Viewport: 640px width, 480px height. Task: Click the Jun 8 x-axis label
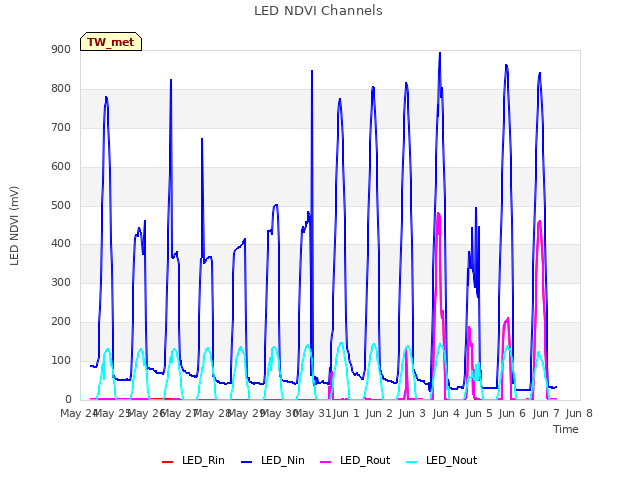[x=579, y=413]
